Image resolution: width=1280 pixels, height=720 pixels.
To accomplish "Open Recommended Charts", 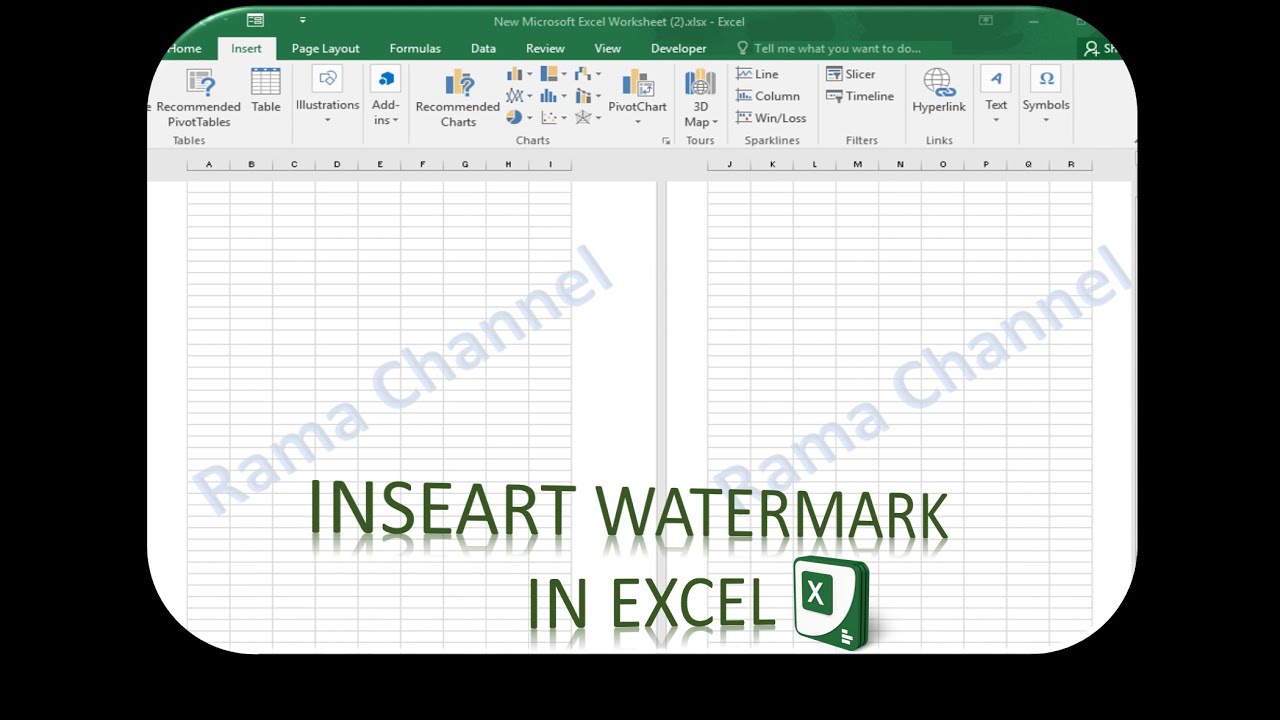I will pos(458,98).
